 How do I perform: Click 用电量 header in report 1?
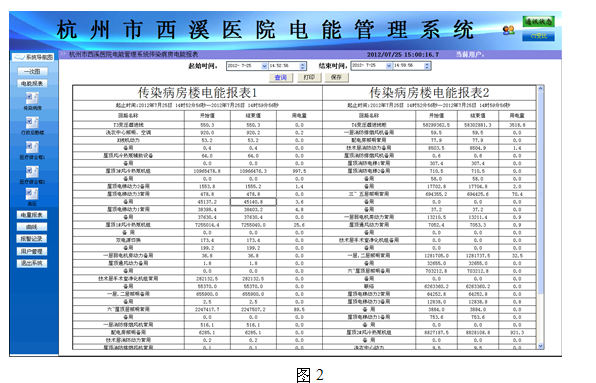[299, 116]
